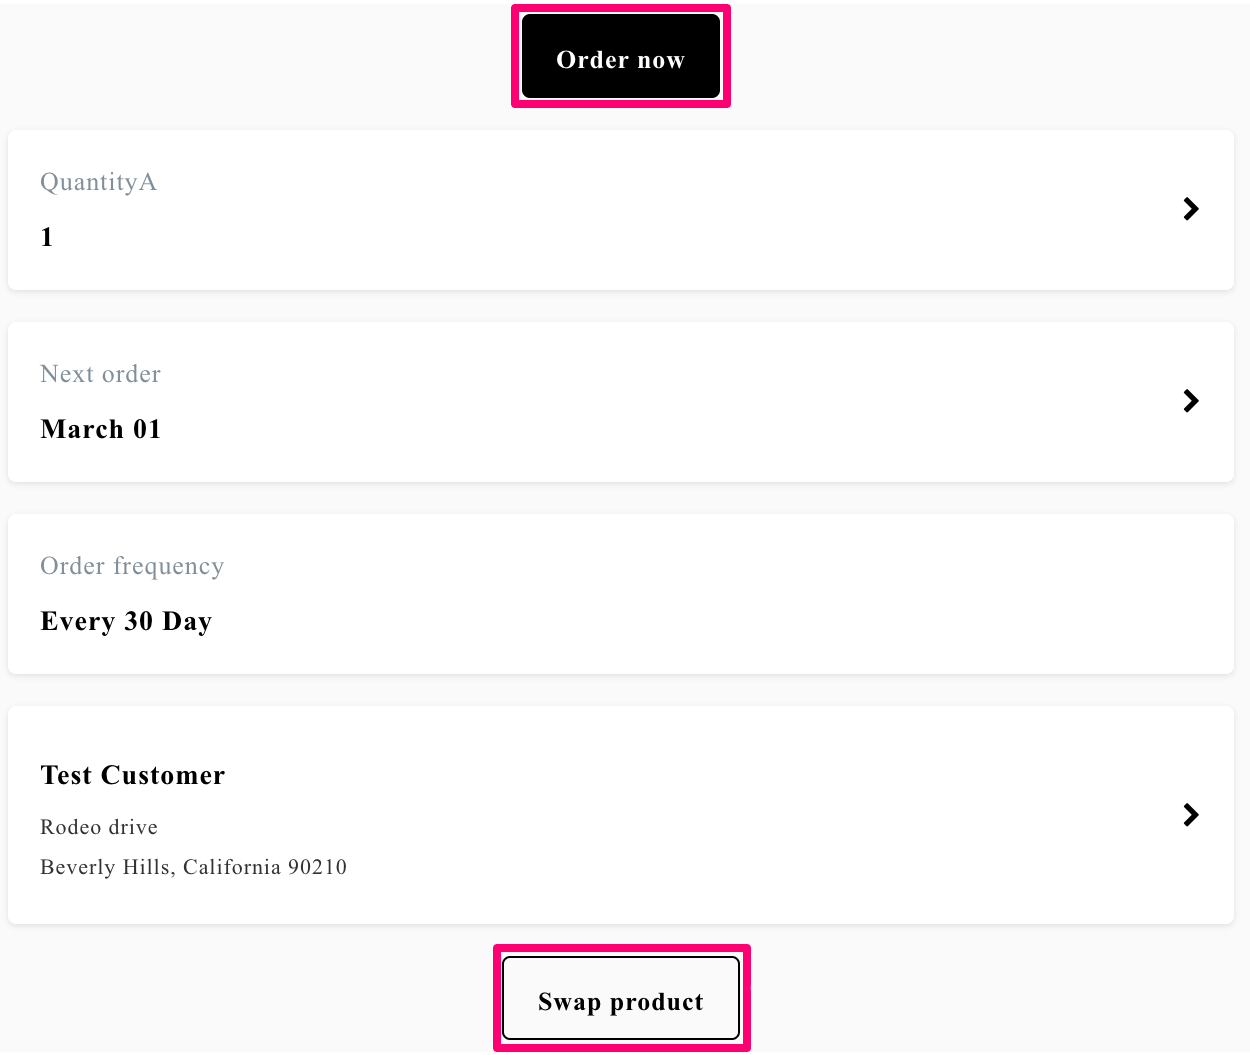The width and height of the screenshot is (1250, 1055).
Task: Select the Next order label text
Action: [x=100, y=374]
